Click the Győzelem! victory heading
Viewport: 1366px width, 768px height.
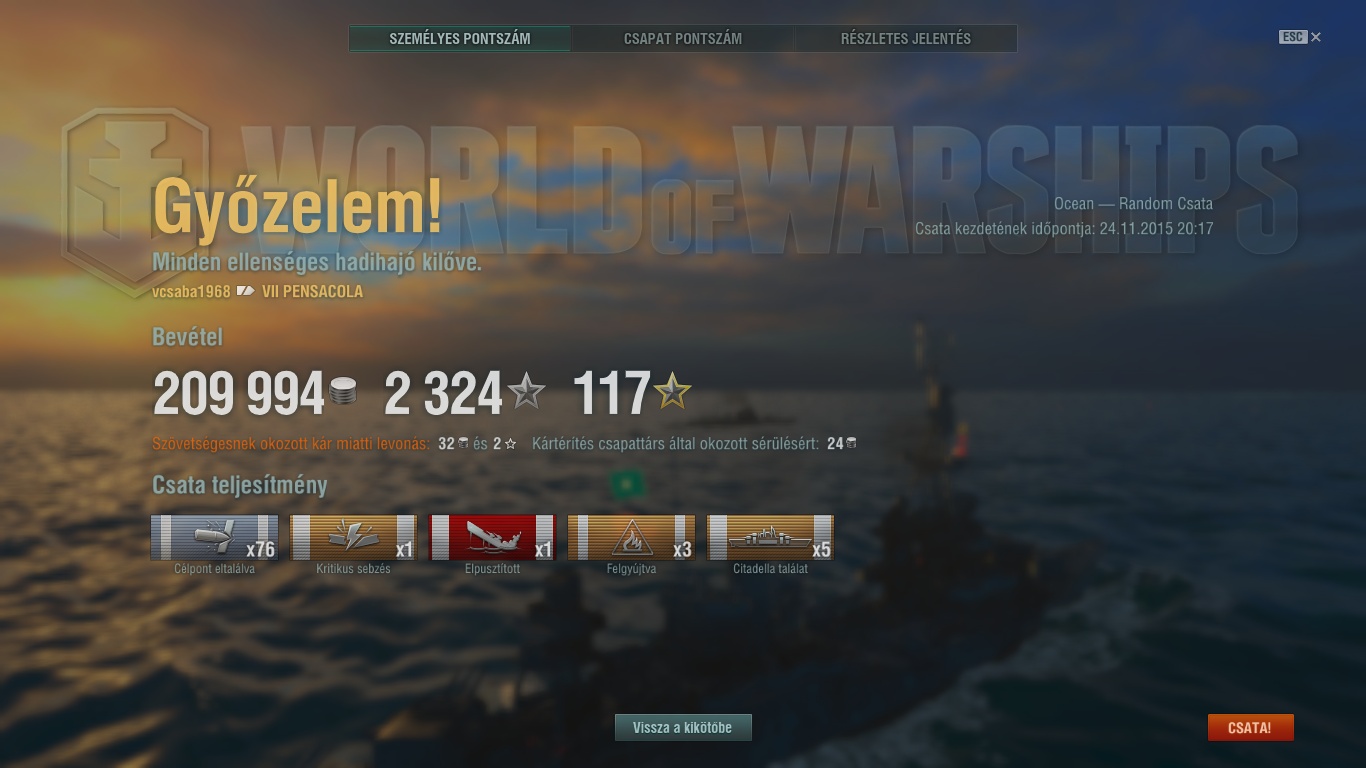click(297, 209)
